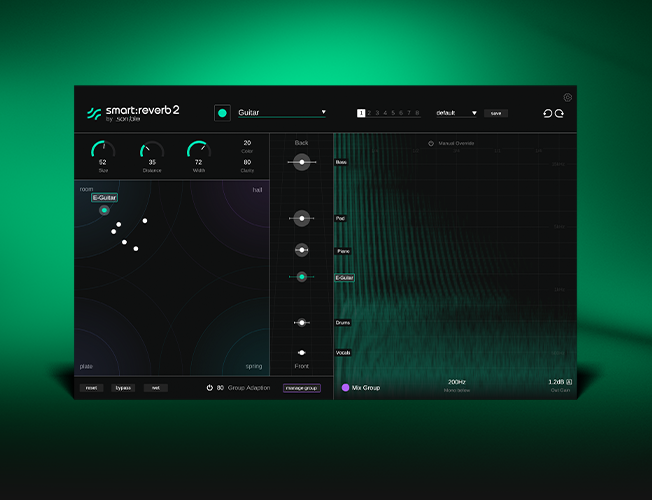Click the Group Adaption value 80
Screen dimensions: 652x500
pyautogui.click(x=220, y=388)
